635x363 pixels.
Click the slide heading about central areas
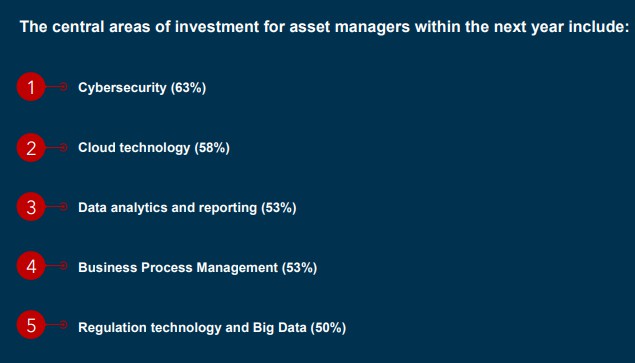(324, 27)
